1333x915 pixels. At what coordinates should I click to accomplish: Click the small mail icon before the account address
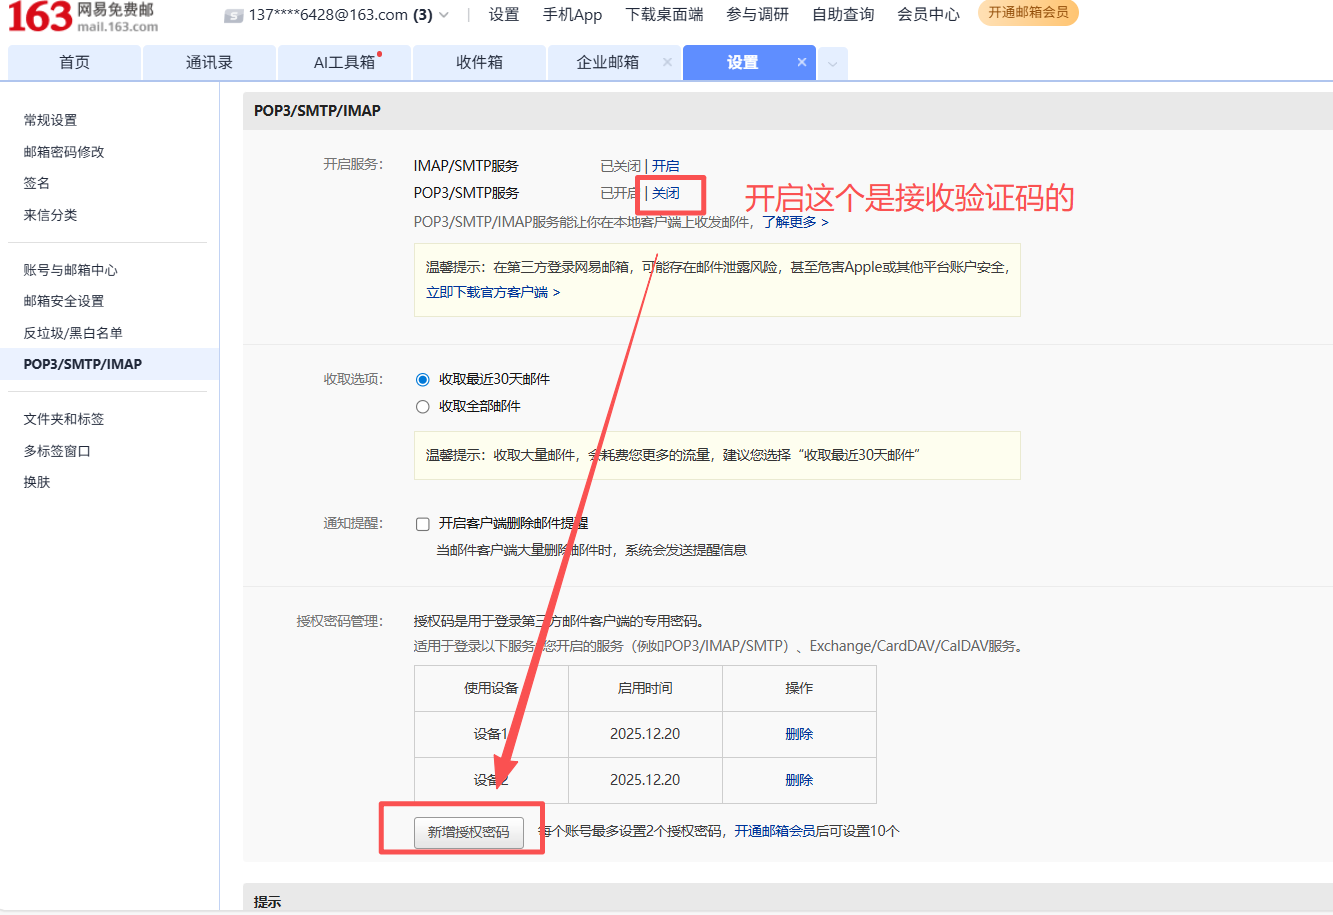pos(234,15)
